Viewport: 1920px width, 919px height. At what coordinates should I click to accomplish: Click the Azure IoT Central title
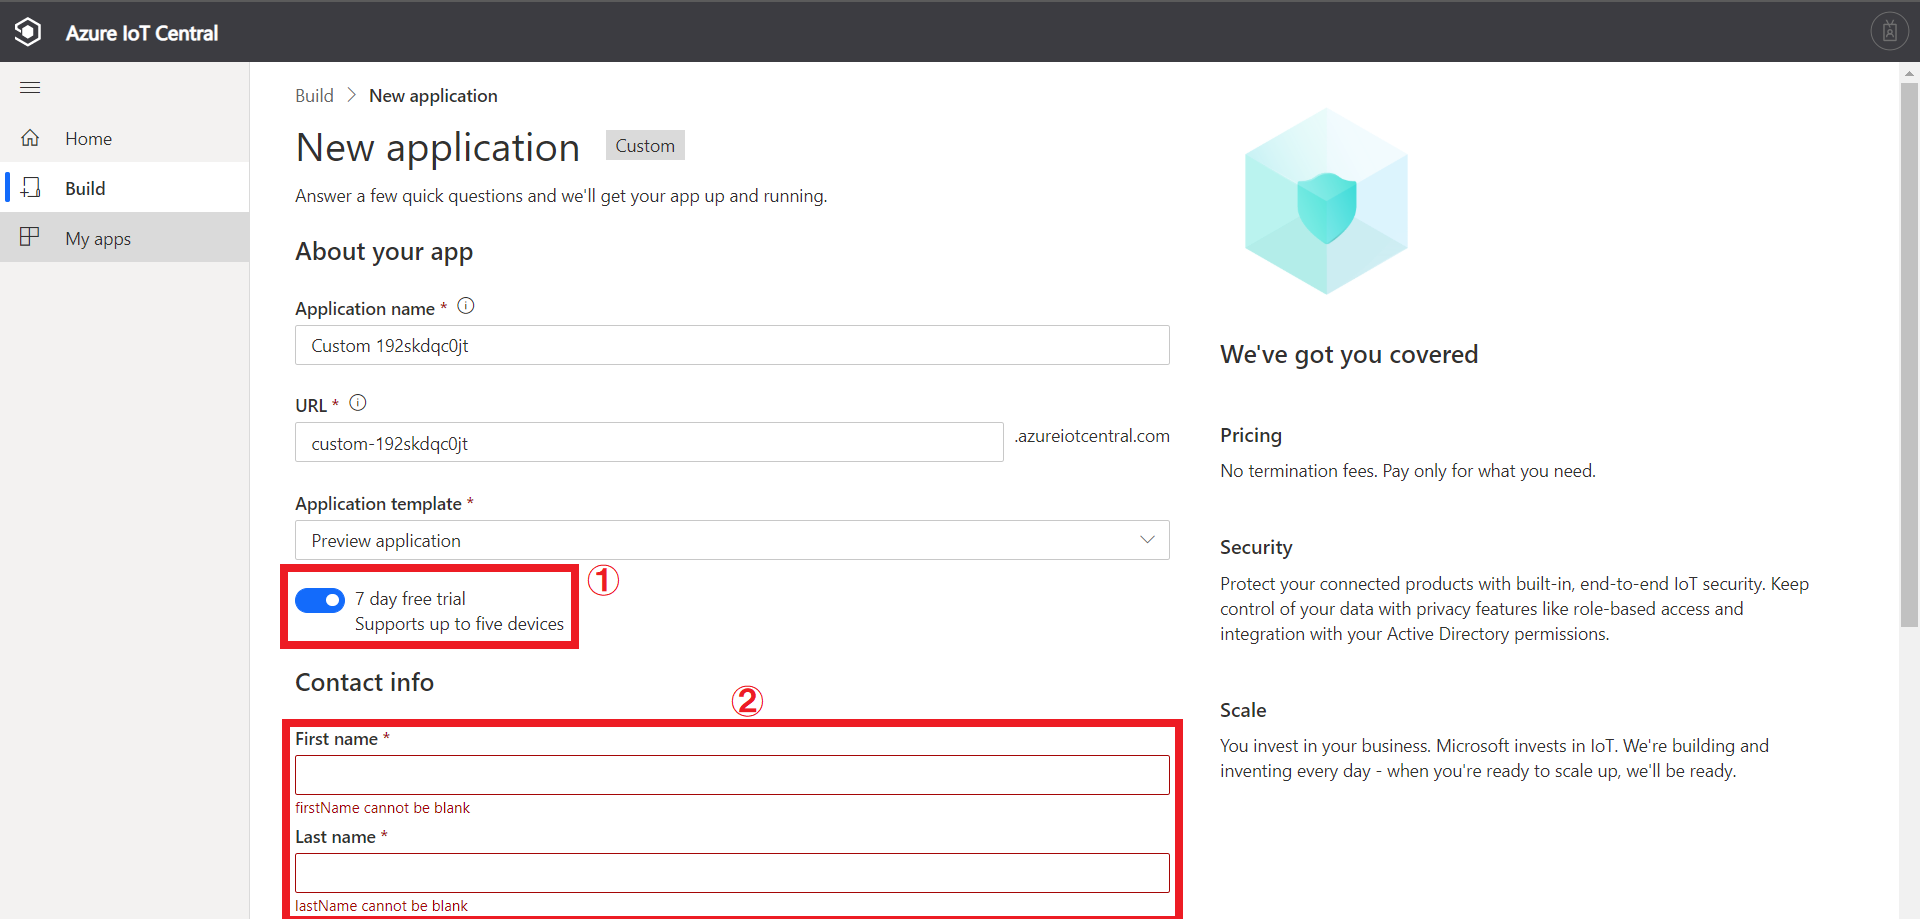142,33
